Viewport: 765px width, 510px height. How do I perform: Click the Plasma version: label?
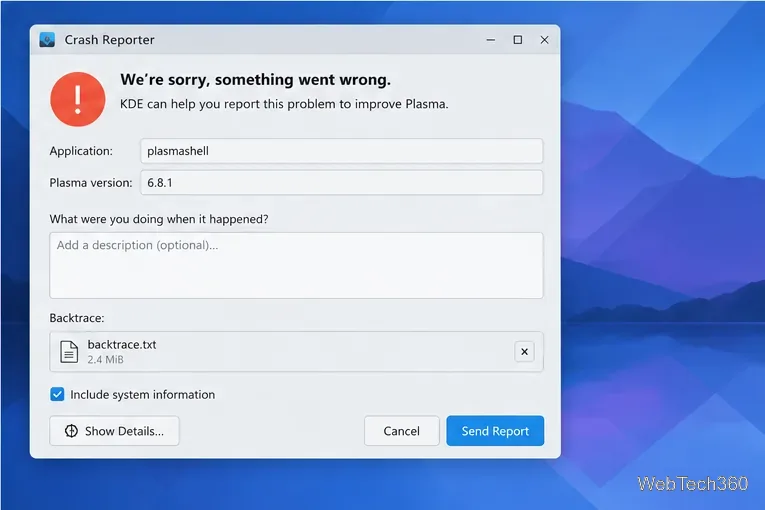91,183
